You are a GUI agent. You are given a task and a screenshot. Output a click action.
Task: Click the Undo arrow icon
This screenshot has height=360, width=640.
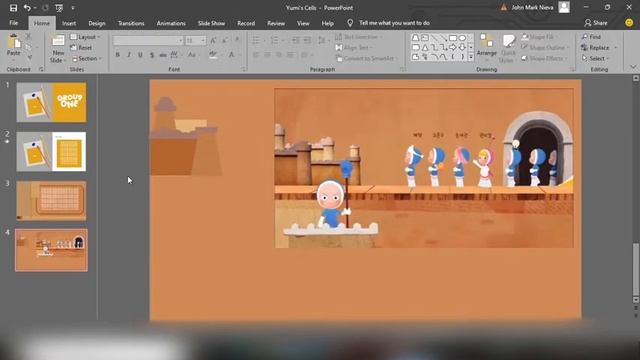pyautogui.click(x=27, y=8)
